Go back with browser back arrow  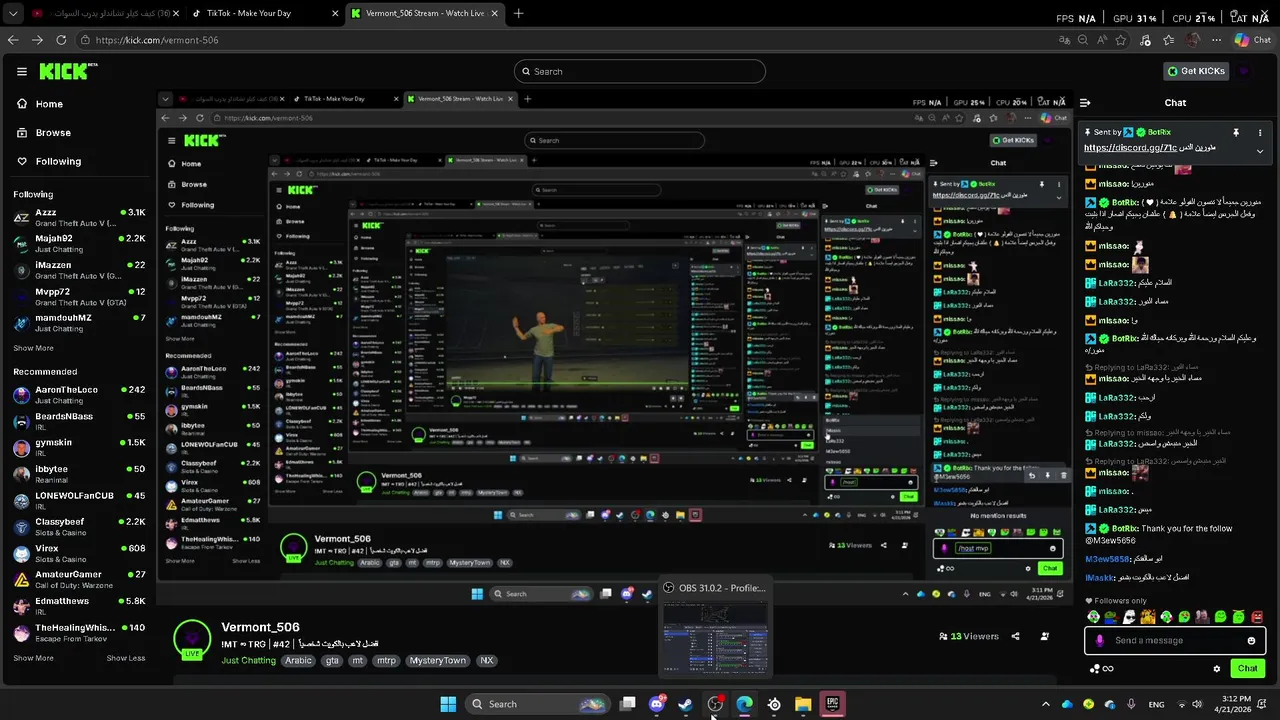(x=13, y=40)
